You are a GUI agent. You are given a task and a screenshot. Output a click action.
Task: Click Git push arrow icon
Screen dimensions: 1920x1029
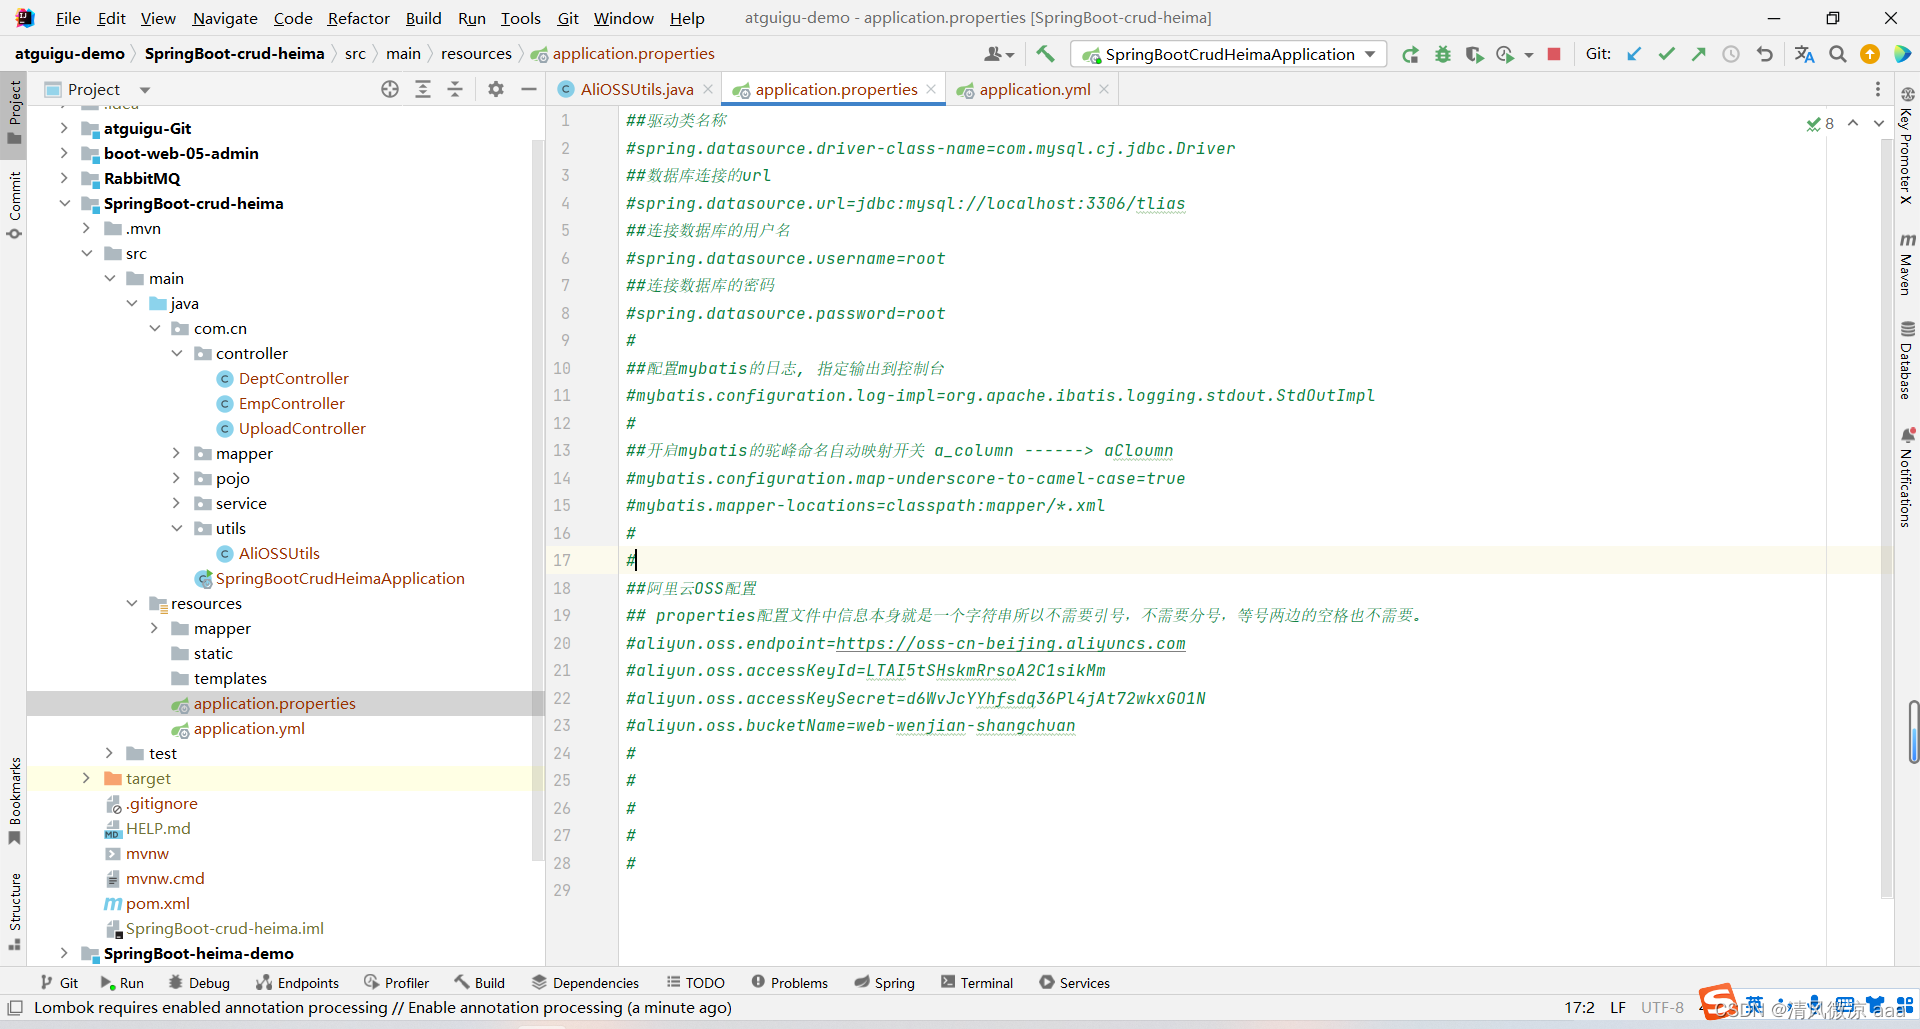tap(1698, 54)
